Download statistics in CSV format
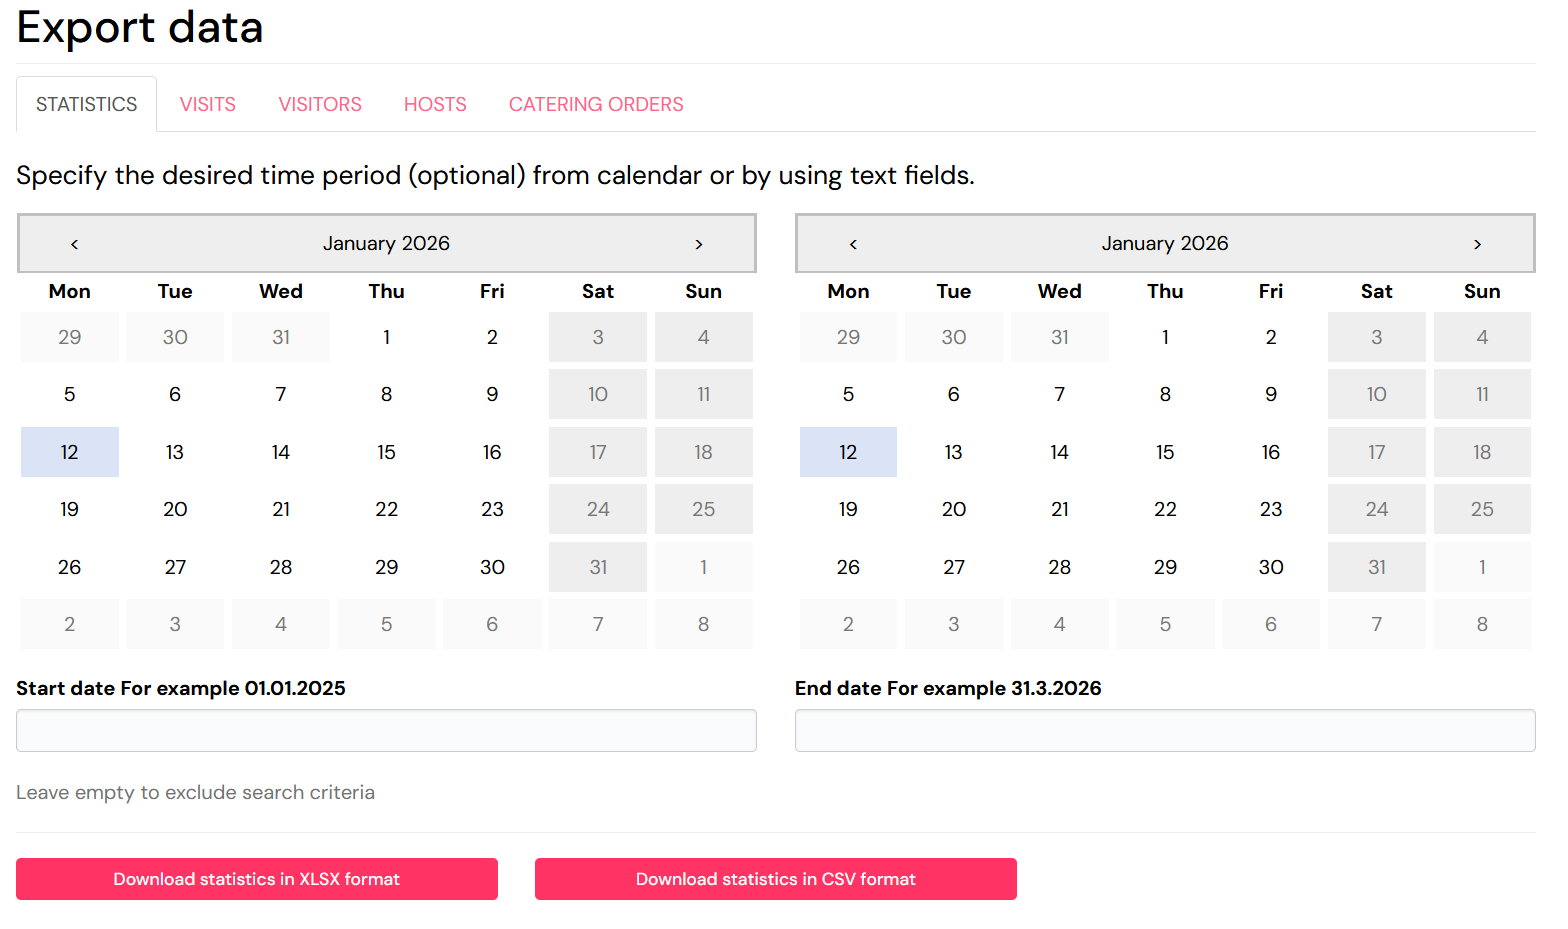 (776, 879)
